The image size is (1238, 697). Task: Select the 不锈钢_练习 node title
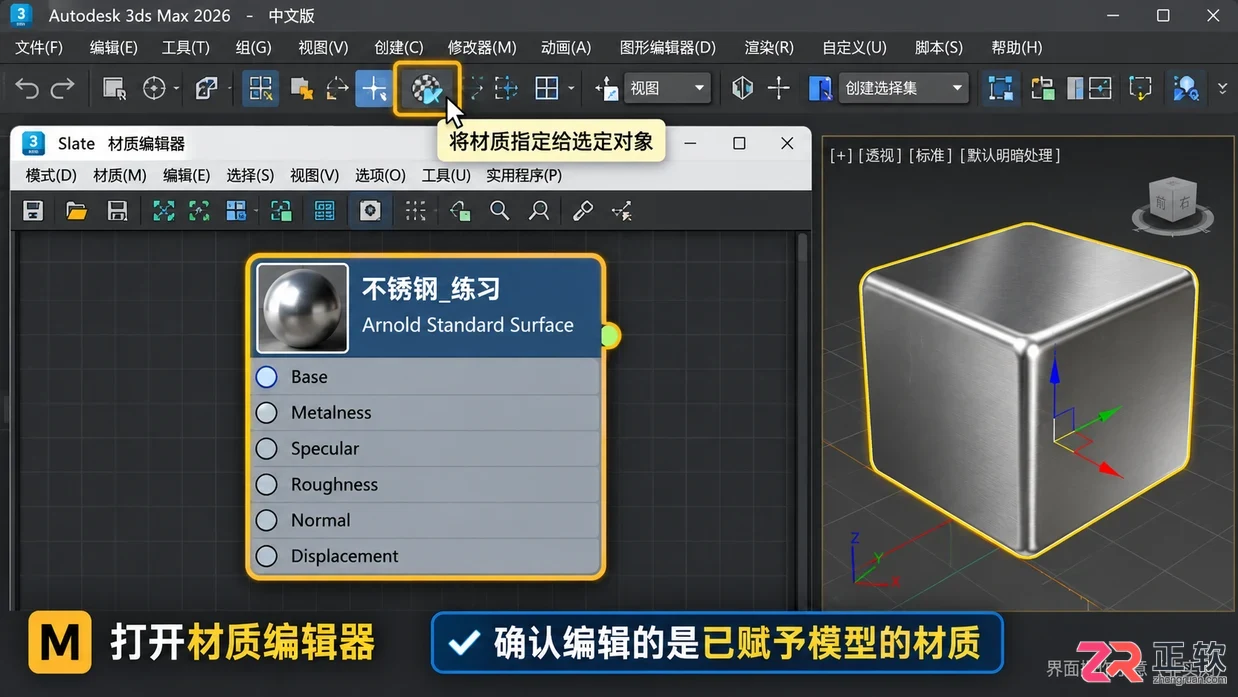431,289
